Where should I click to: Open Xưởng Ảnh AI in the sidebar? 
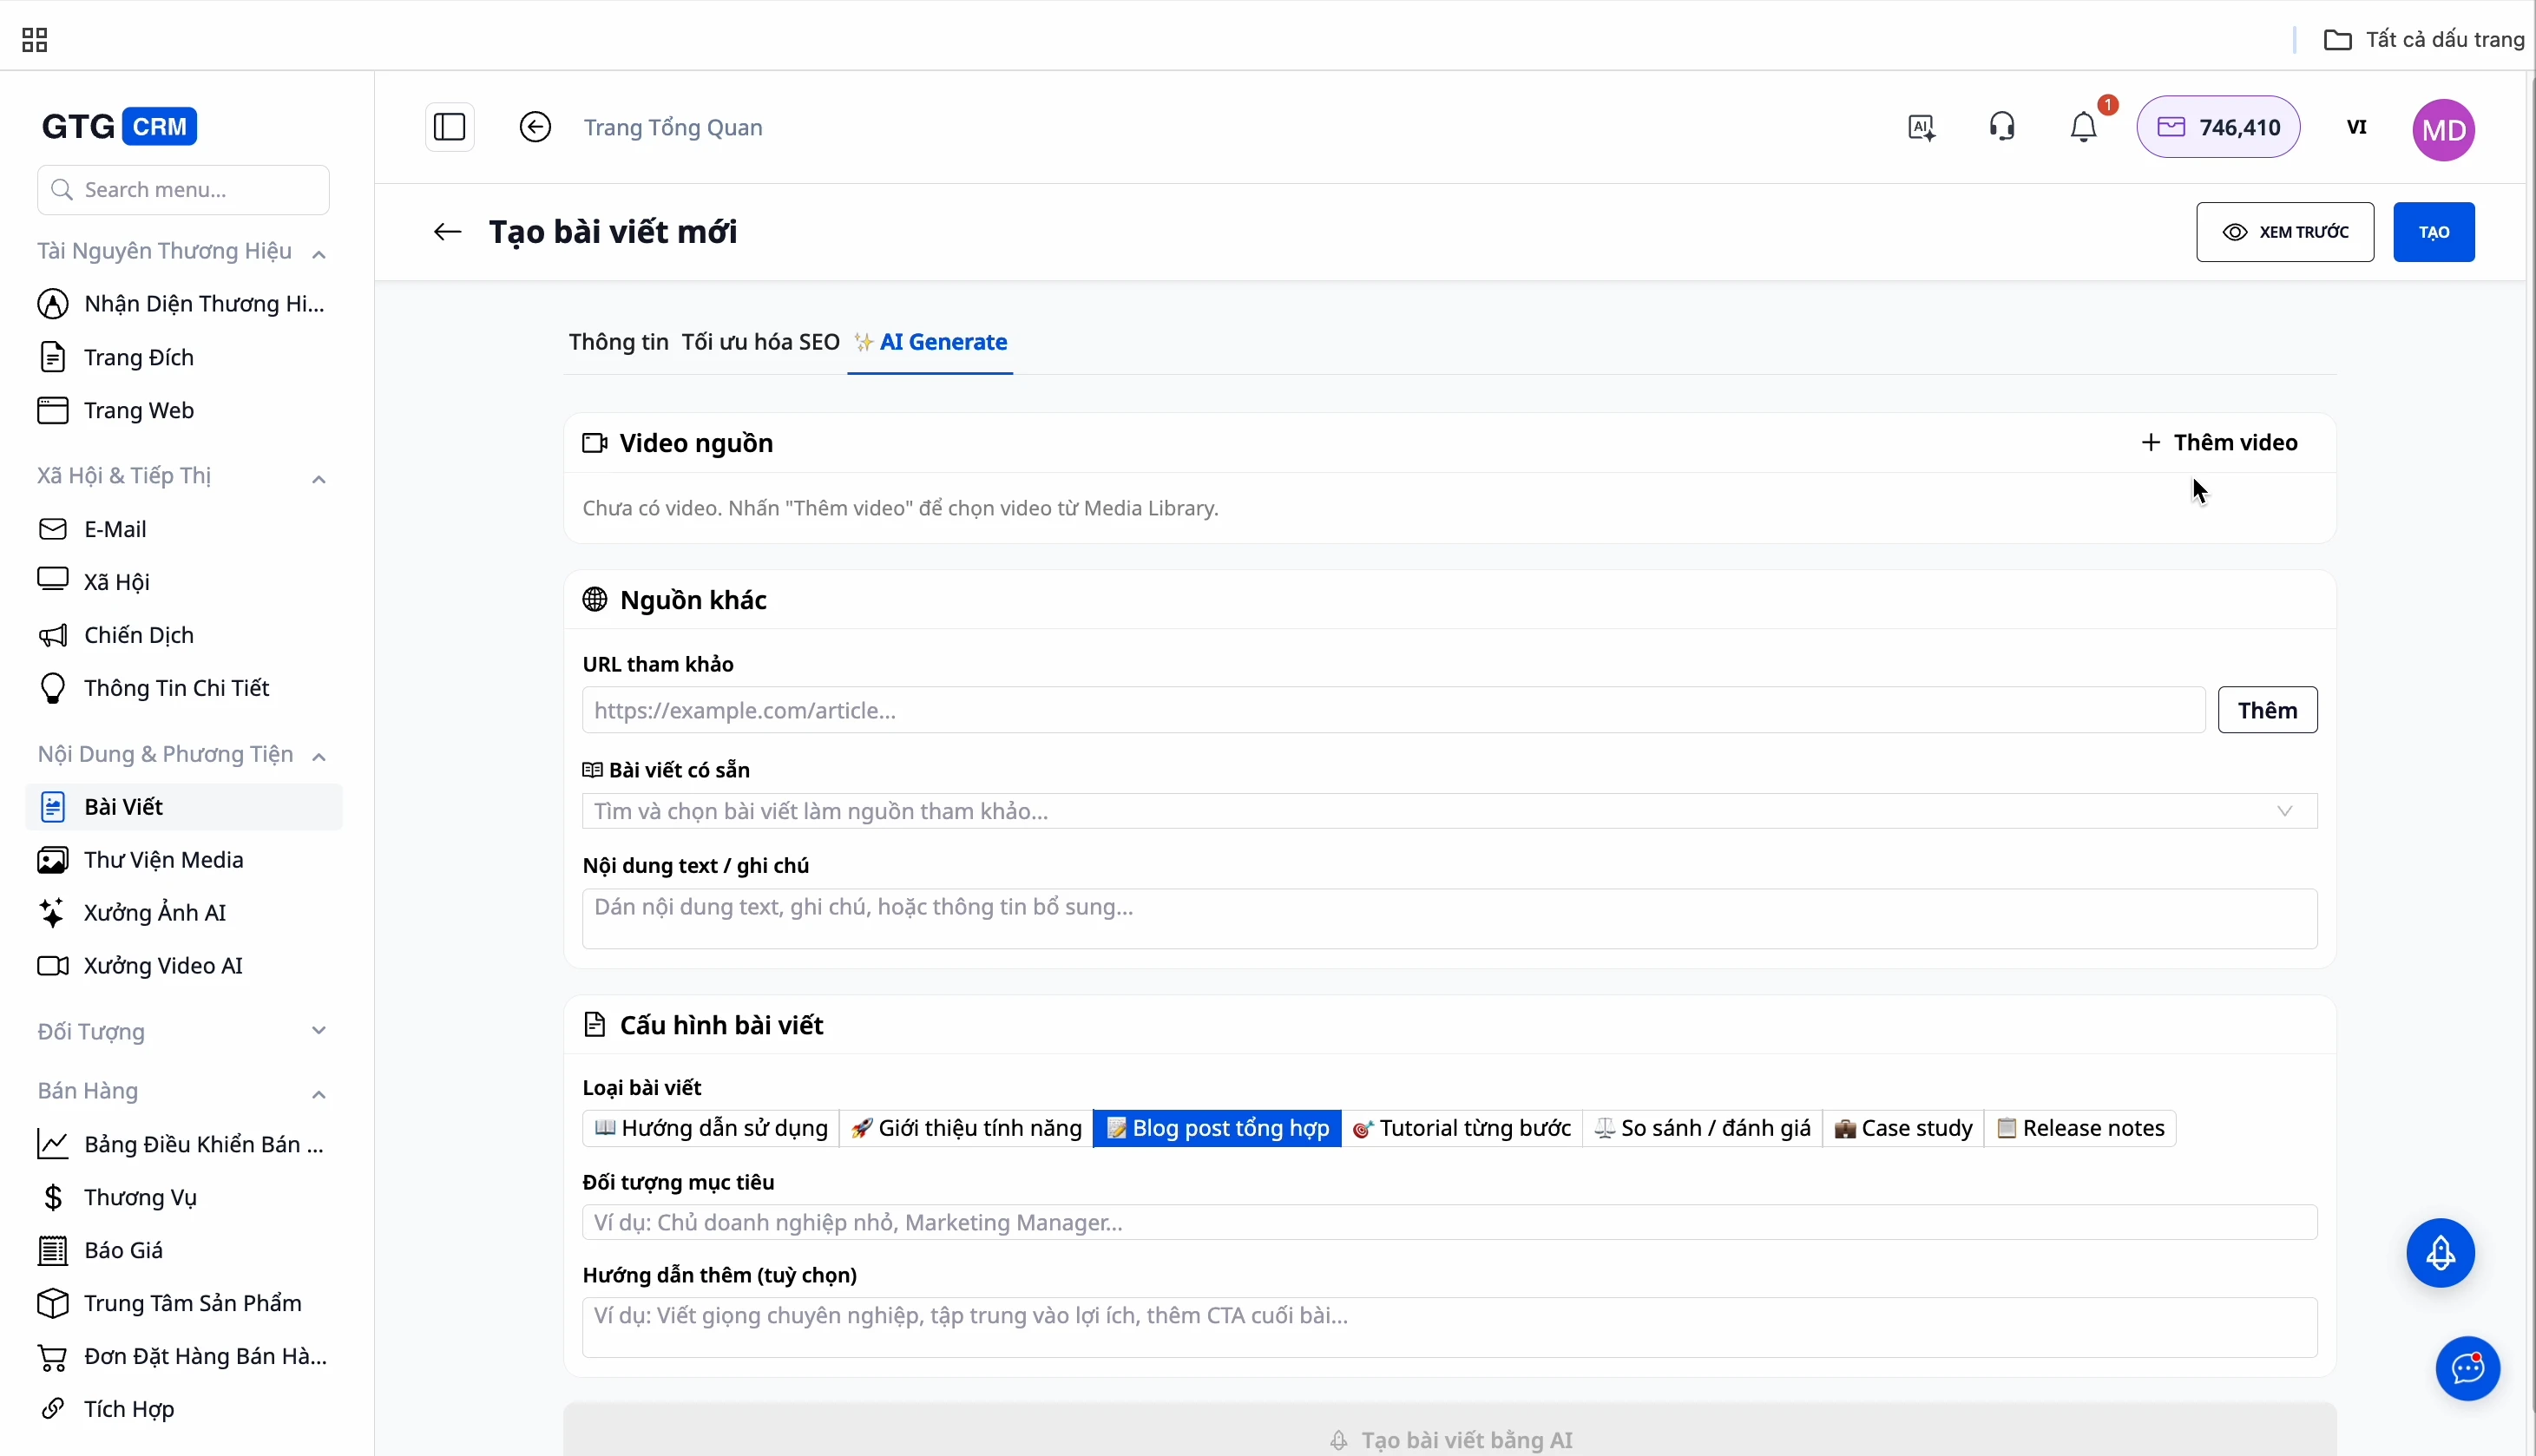point(155,912)
